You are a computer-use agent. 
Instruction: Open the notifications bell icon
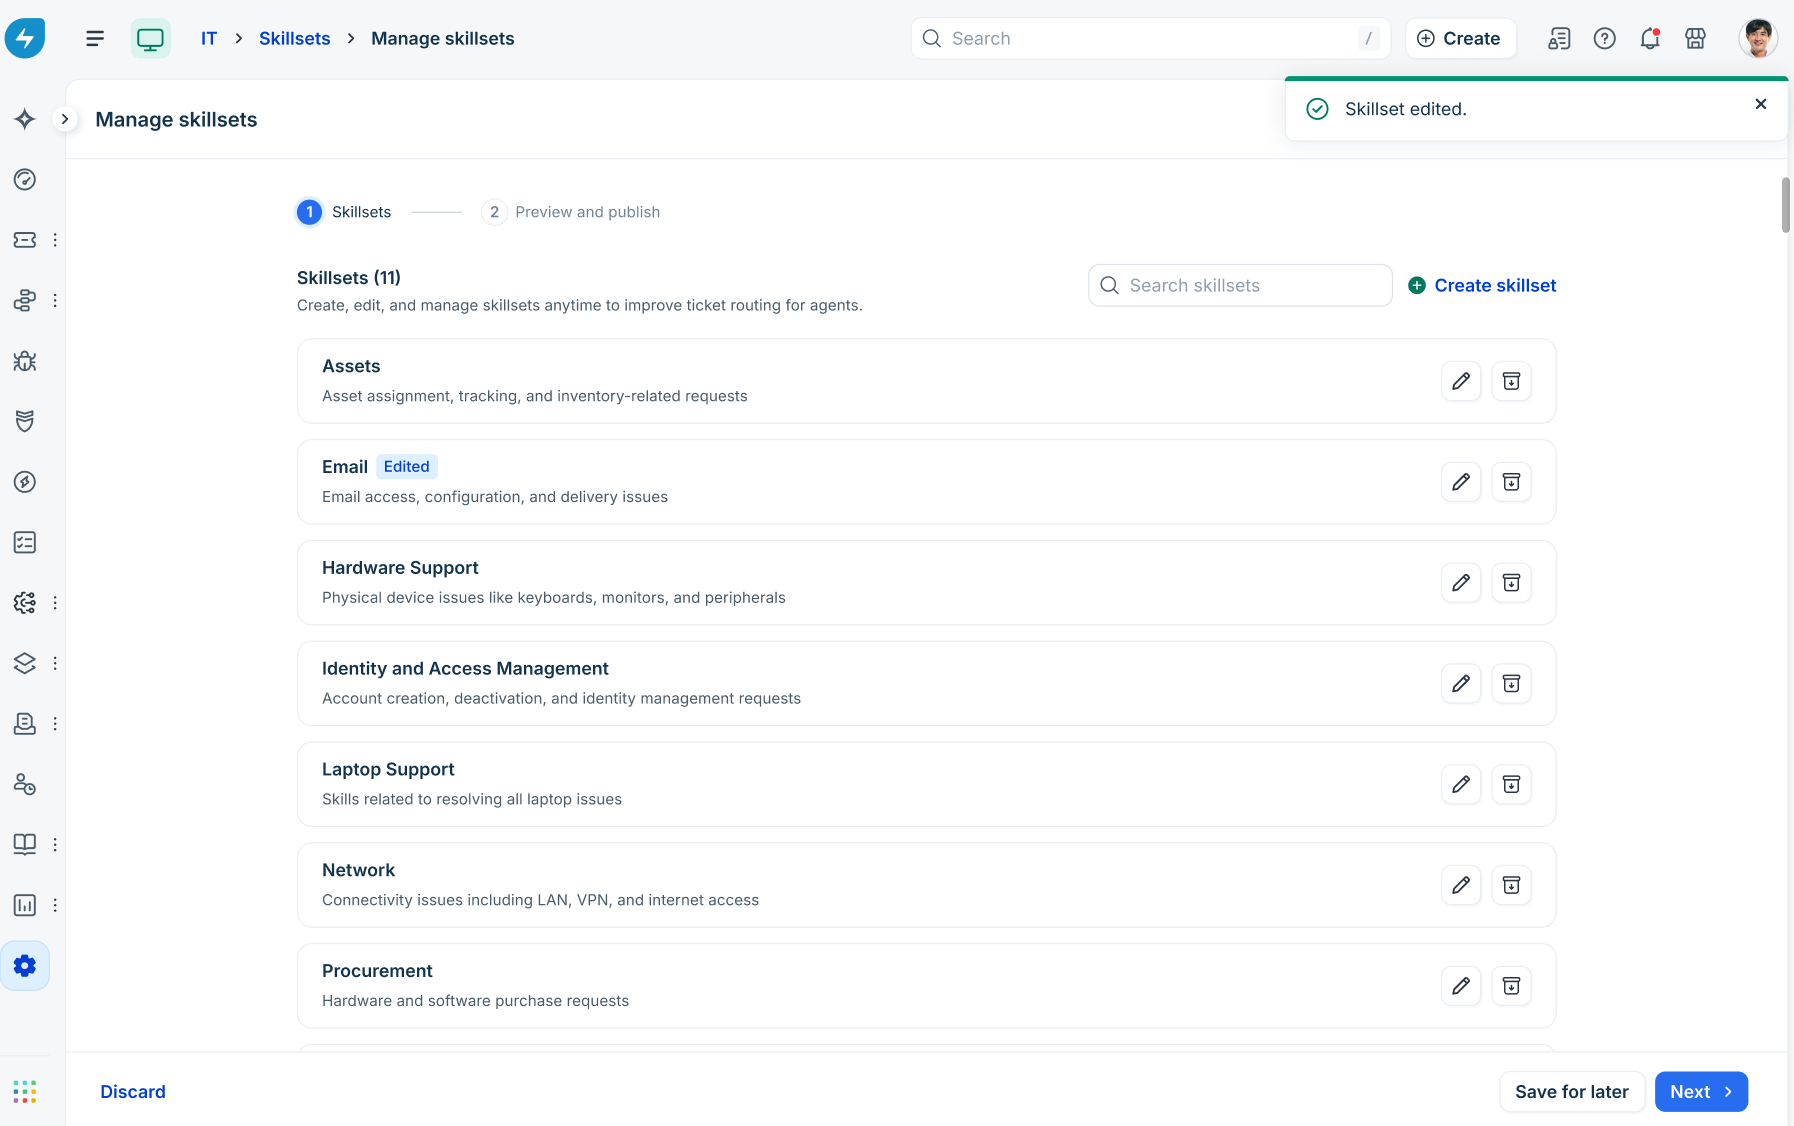tap(1650, 38)
